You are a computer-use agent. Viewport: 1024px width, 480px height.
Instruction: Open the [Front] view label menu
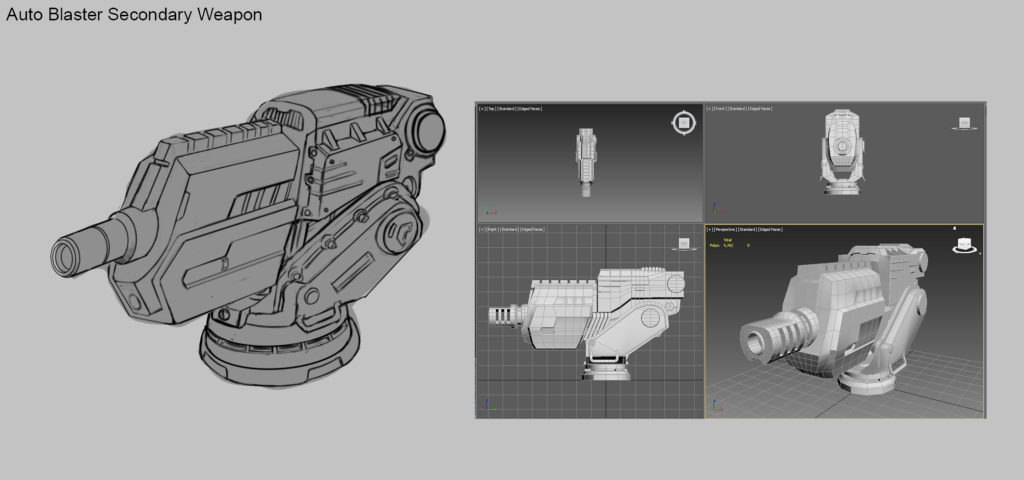tap(721, 108)
